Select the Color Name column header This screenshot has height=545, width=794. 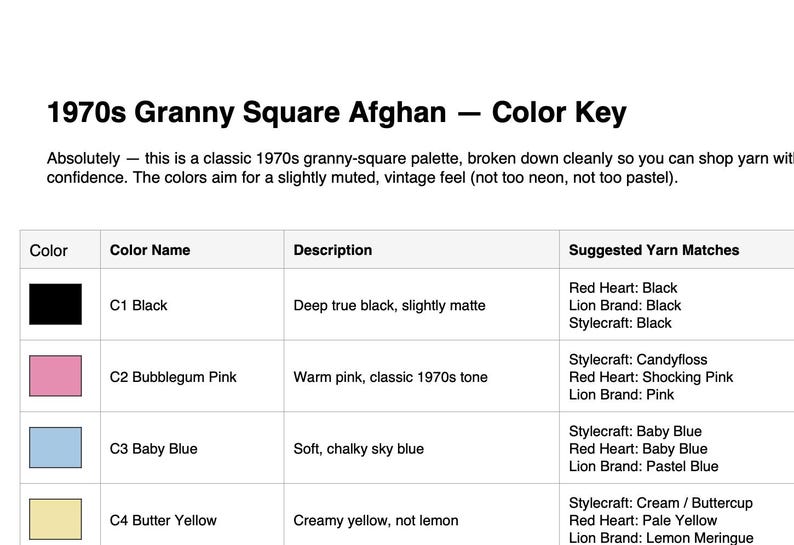[150, 250]
